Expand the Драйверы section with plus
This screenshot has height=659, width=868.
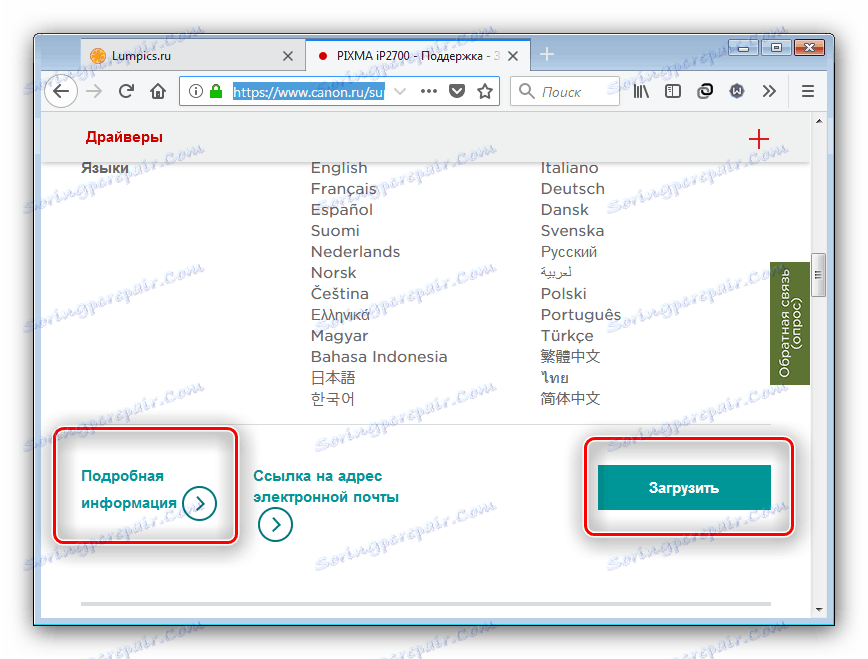pyautogui.click(x=758, y=138)
